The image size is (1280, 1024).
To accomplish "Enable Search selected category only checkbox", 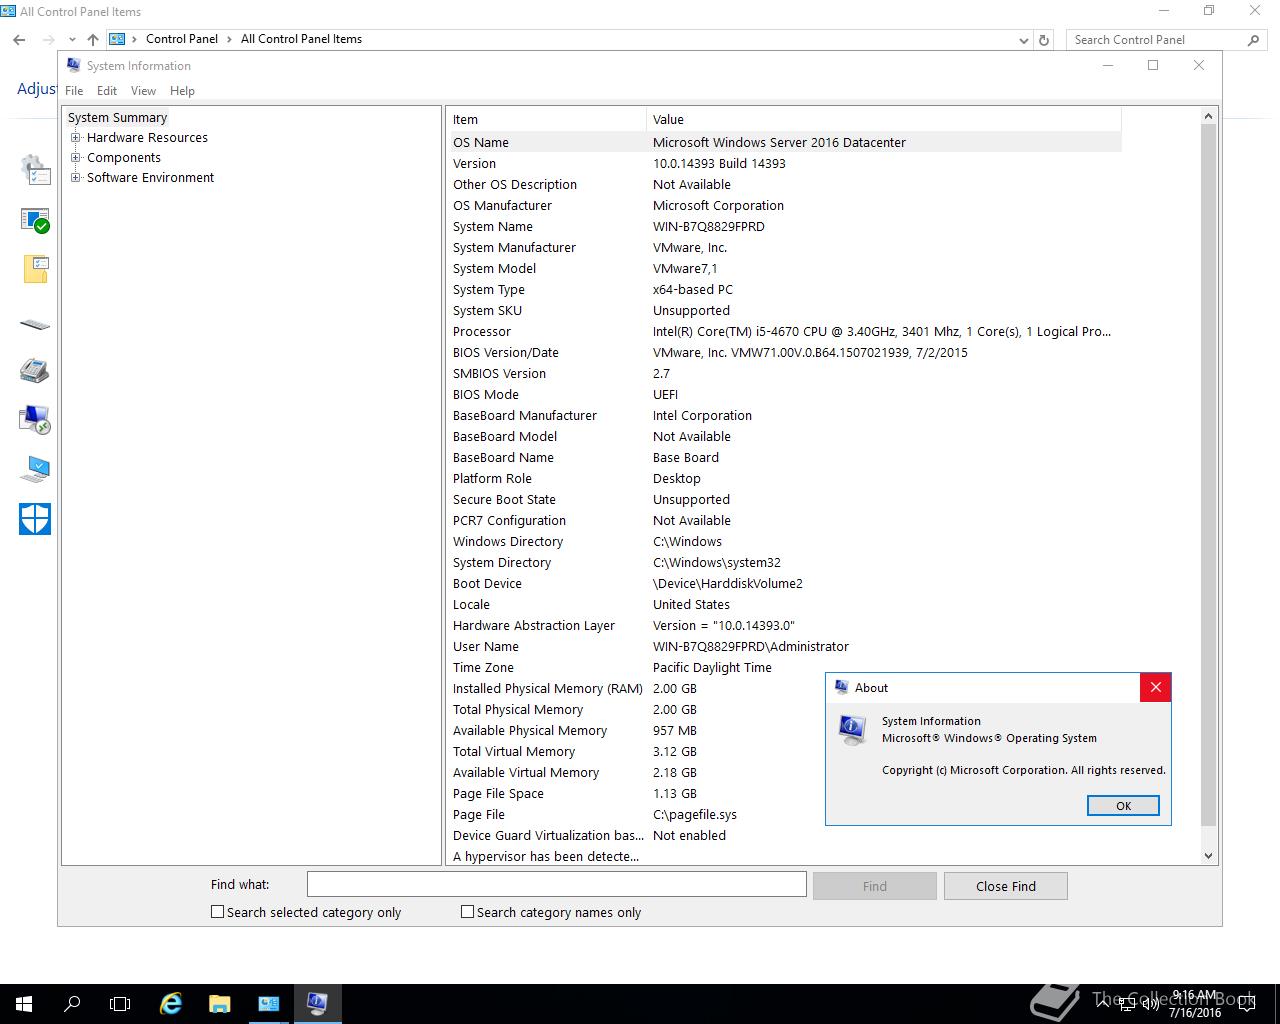I will tap(217, 912).
